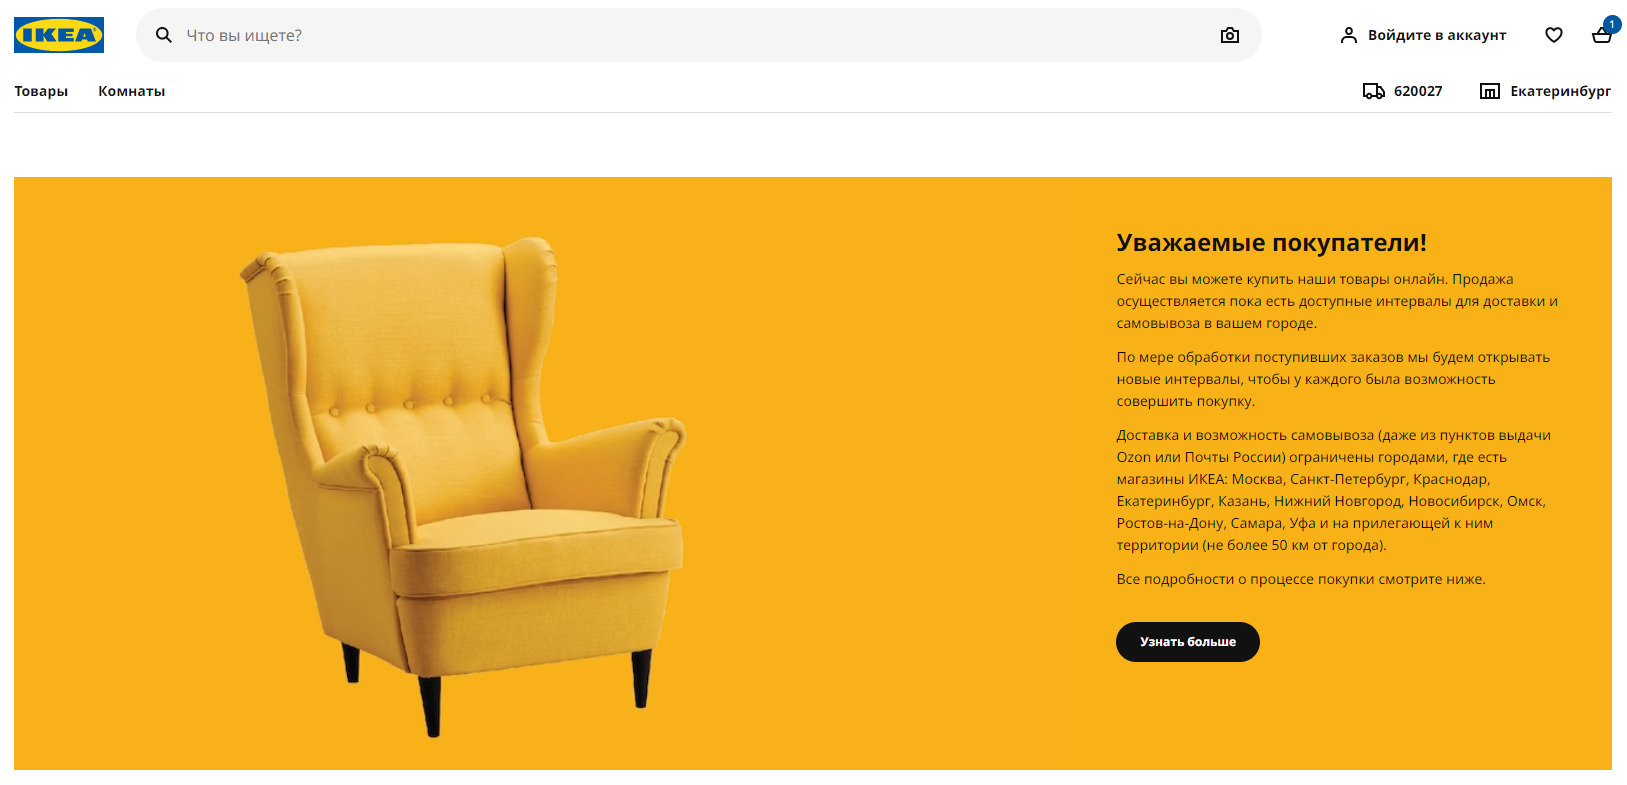
Task: Open the wishlist heart icon
Action: tap(1554, 35)
